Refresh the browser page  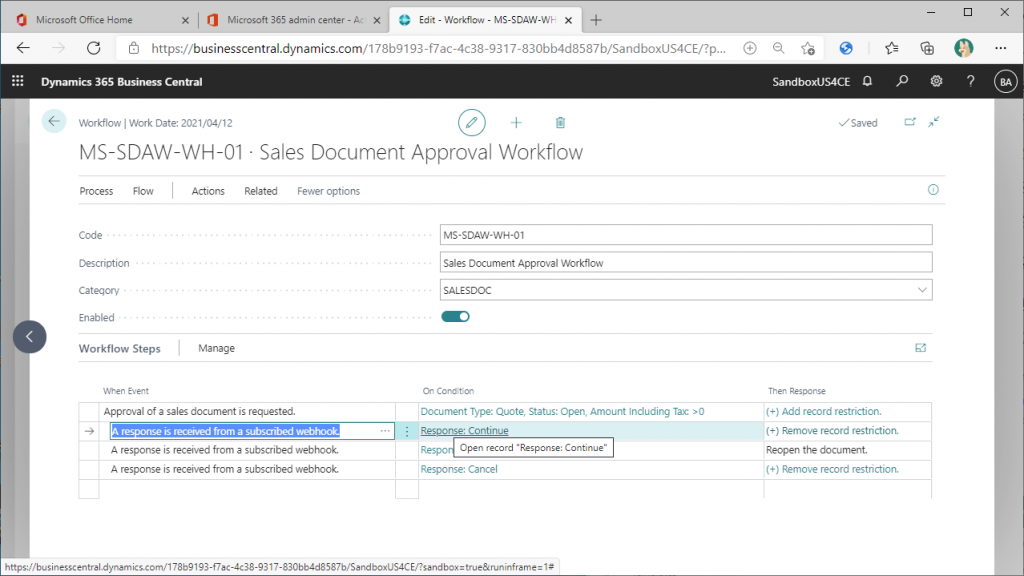[94, 48]
